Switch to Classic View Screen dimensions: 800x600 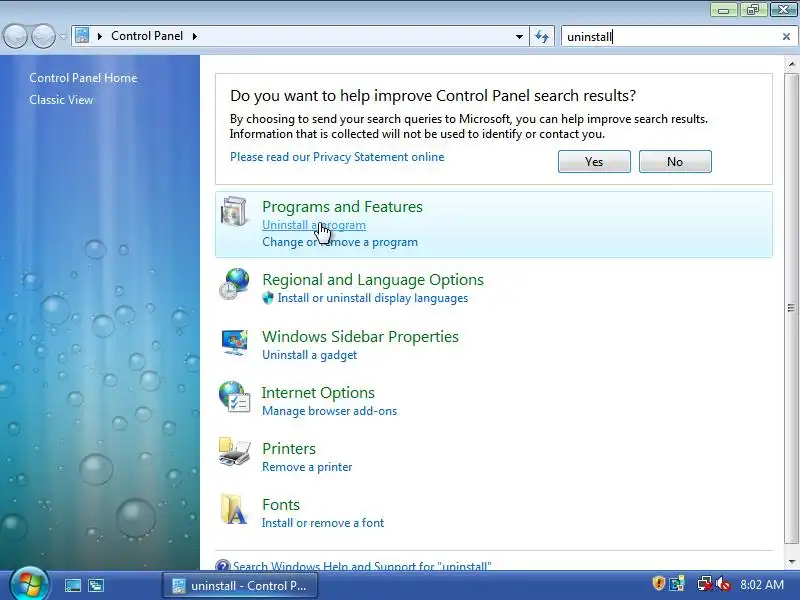coord(61,100)
